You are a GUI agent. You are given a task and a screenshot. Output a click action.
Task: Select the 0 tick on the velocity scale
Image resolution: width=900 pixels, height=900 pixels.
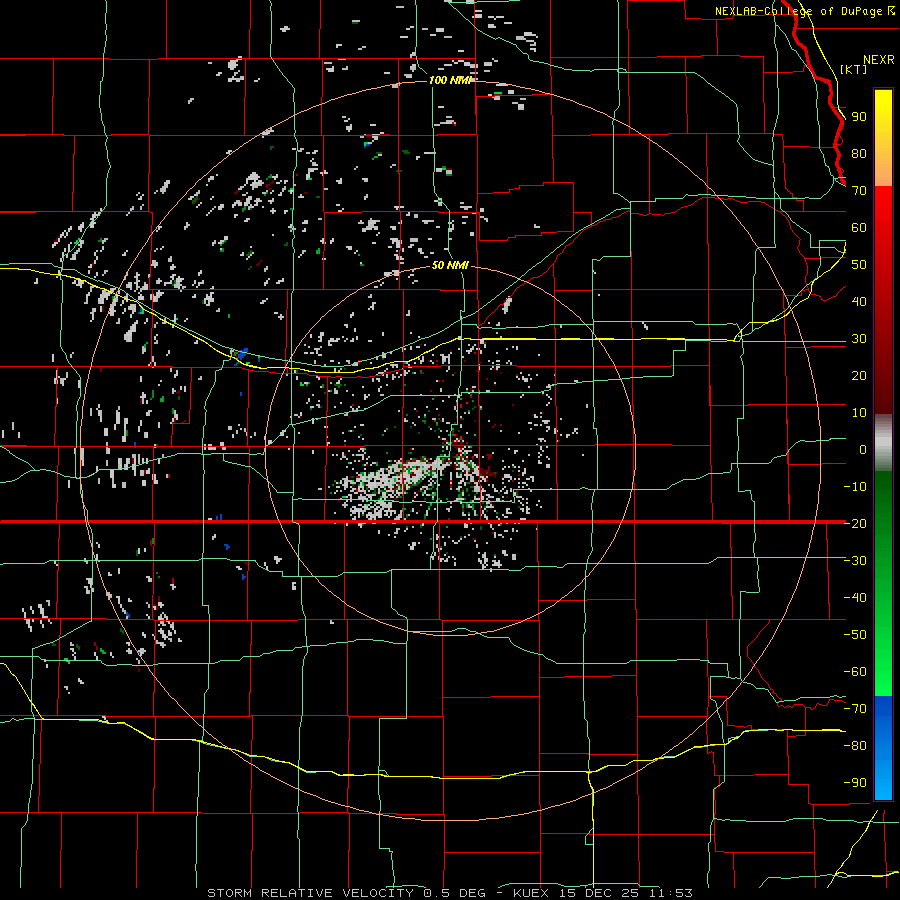(863, 449)
